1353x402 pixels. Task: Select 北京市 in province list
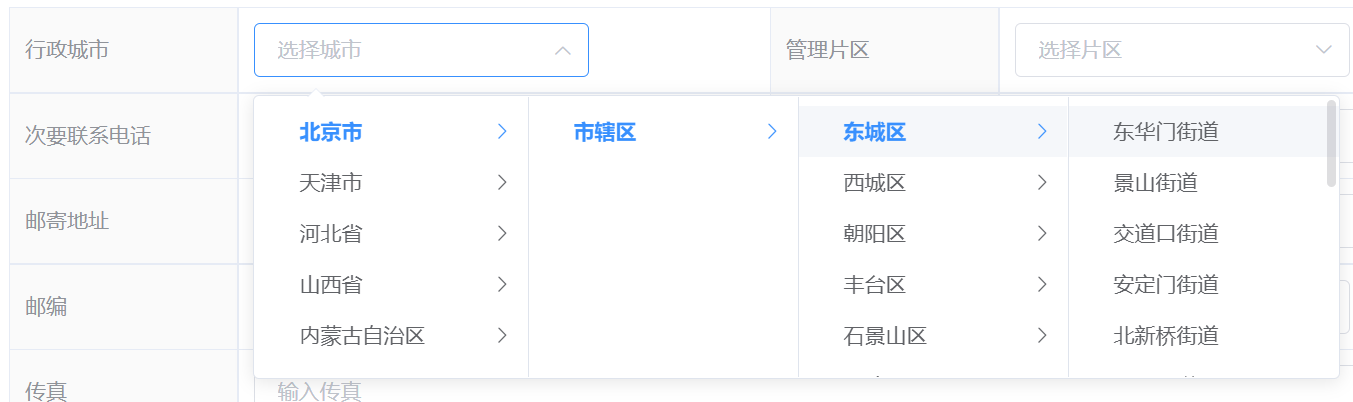tap(331, 131)
